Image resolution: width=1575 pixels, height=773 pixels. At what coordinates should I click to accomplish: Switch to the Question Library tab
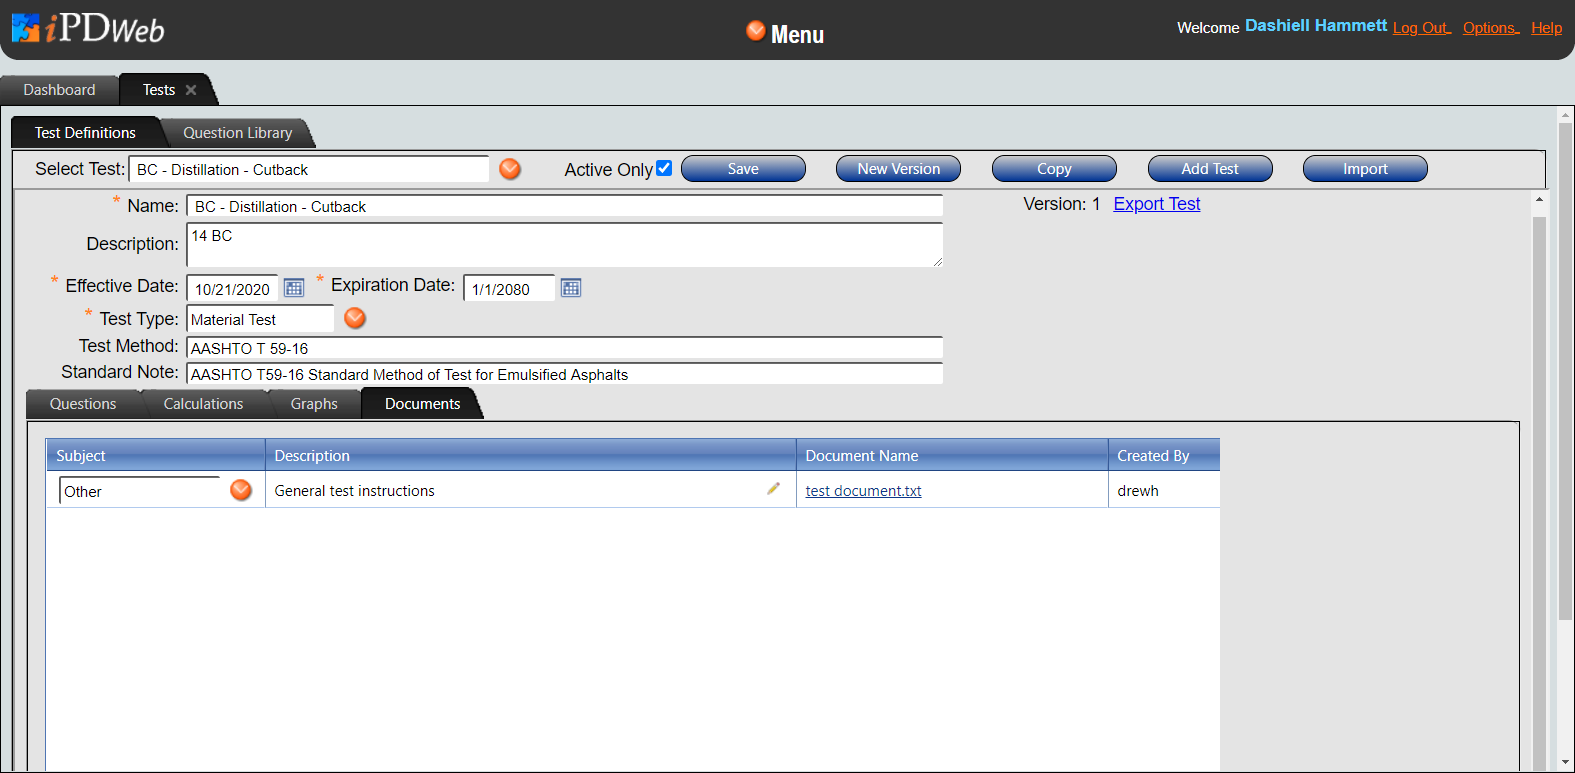click(x=237, y=133)
